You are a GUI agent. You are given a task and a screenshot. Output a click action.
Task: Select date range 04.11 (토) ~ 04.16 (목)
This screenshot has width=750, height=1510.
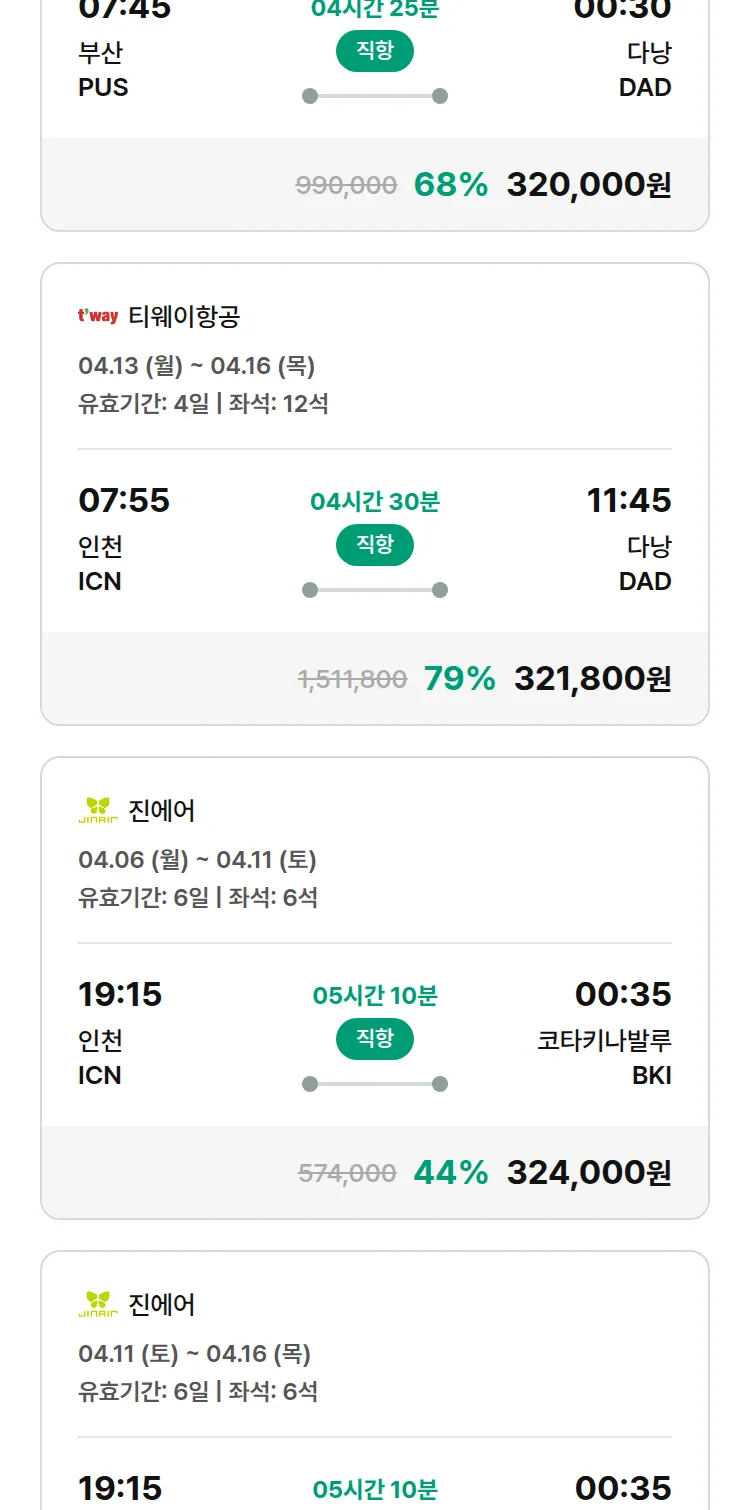(195, 1354)
